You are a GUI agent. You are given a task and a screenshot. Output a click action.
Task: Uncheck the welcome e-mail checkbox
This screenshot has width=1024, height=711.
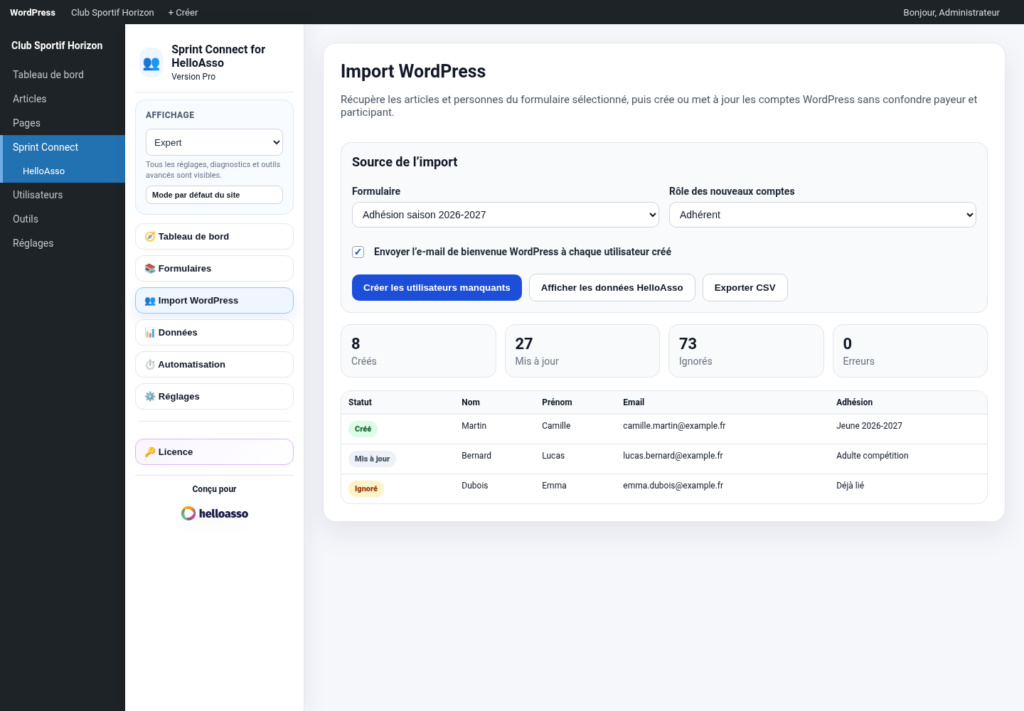[358, 252]
